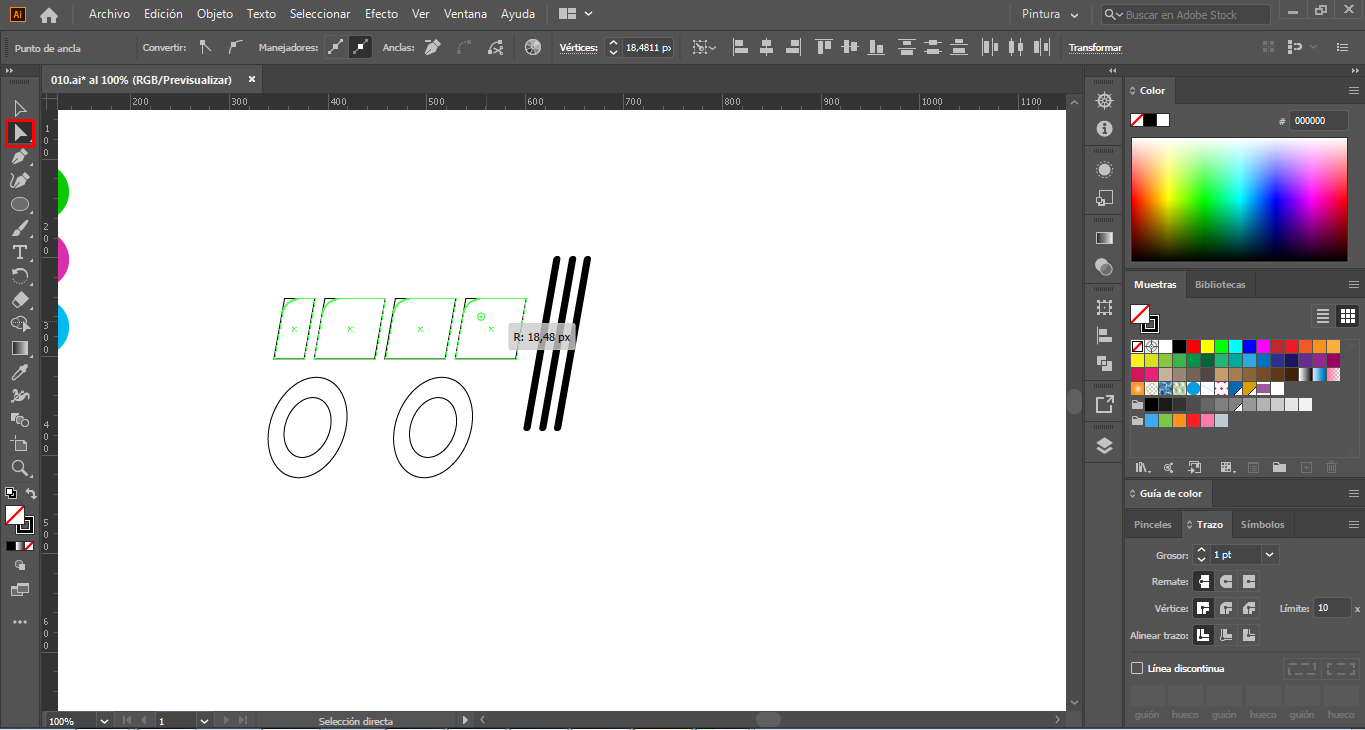Select the Type tool
1365x730 pixels.
point(20,252)
